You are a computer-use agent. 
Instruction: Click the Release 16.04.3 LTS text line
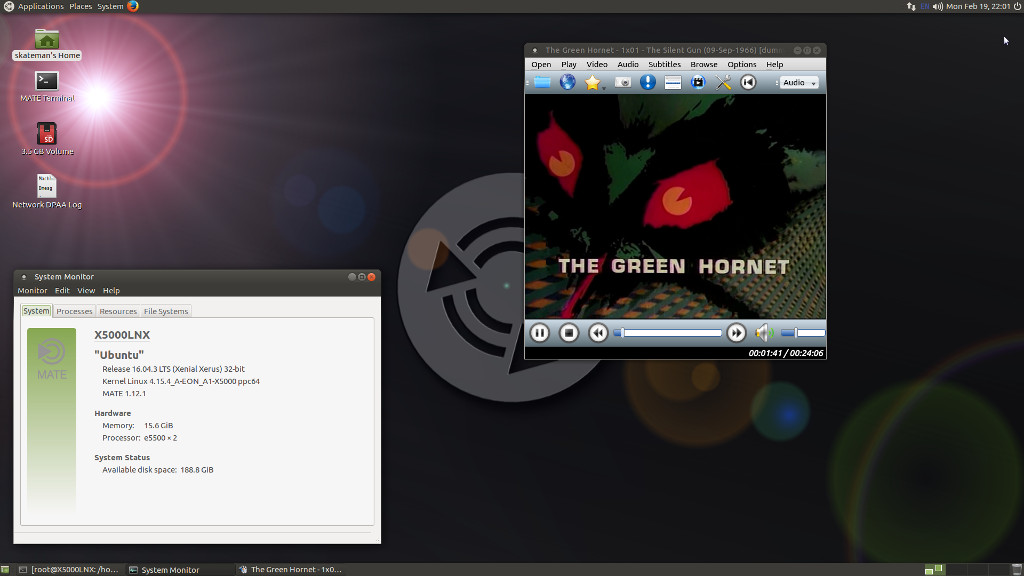[173, 369]
